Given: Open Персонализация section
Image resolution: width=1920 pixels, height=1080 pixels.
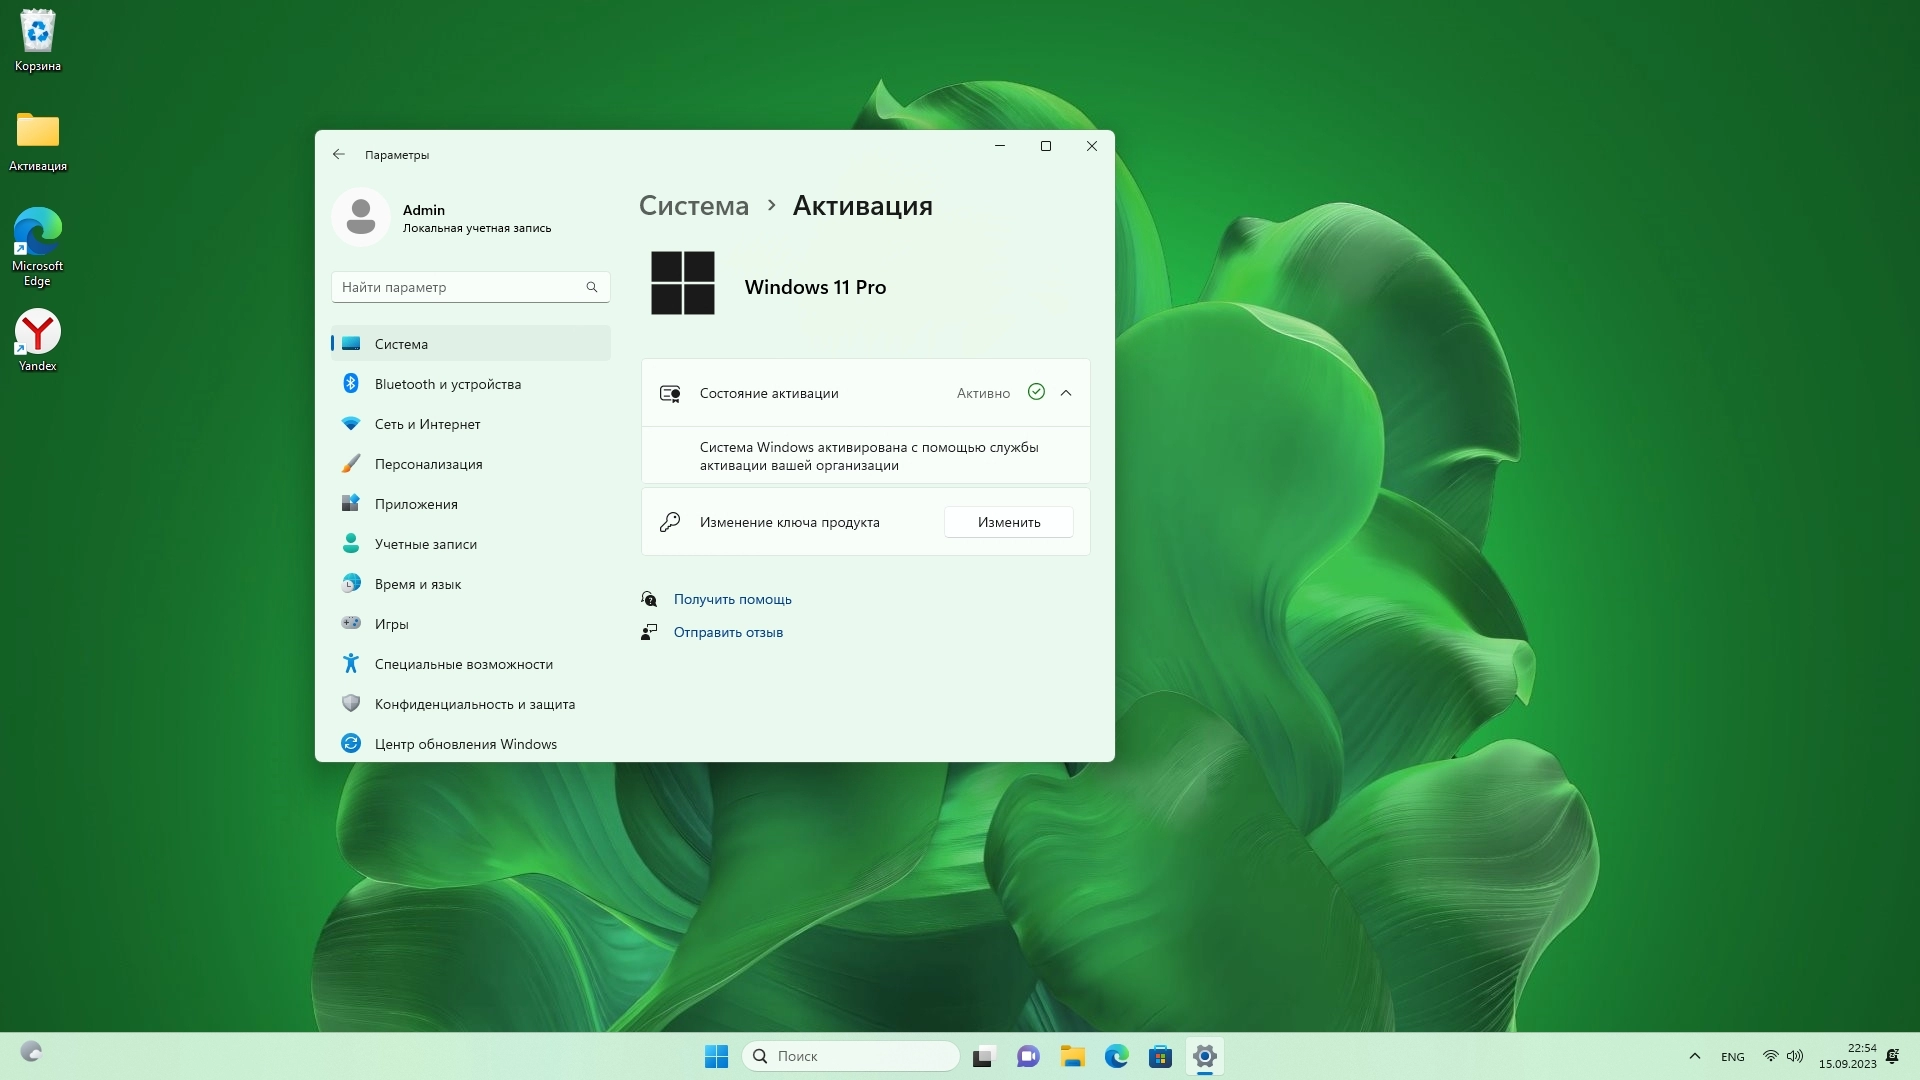Looking at the screenshot, I should pyautogui.click(x=428, y=464).
